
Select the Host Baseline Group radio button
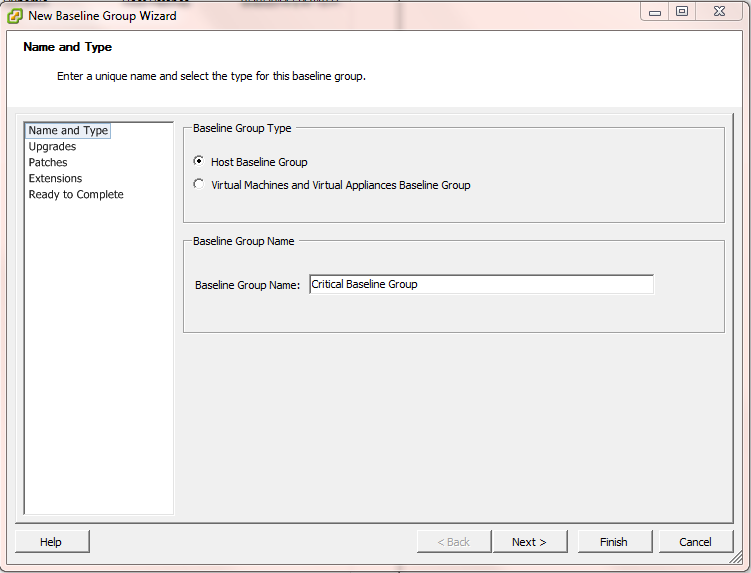click(x=198, y=161)
